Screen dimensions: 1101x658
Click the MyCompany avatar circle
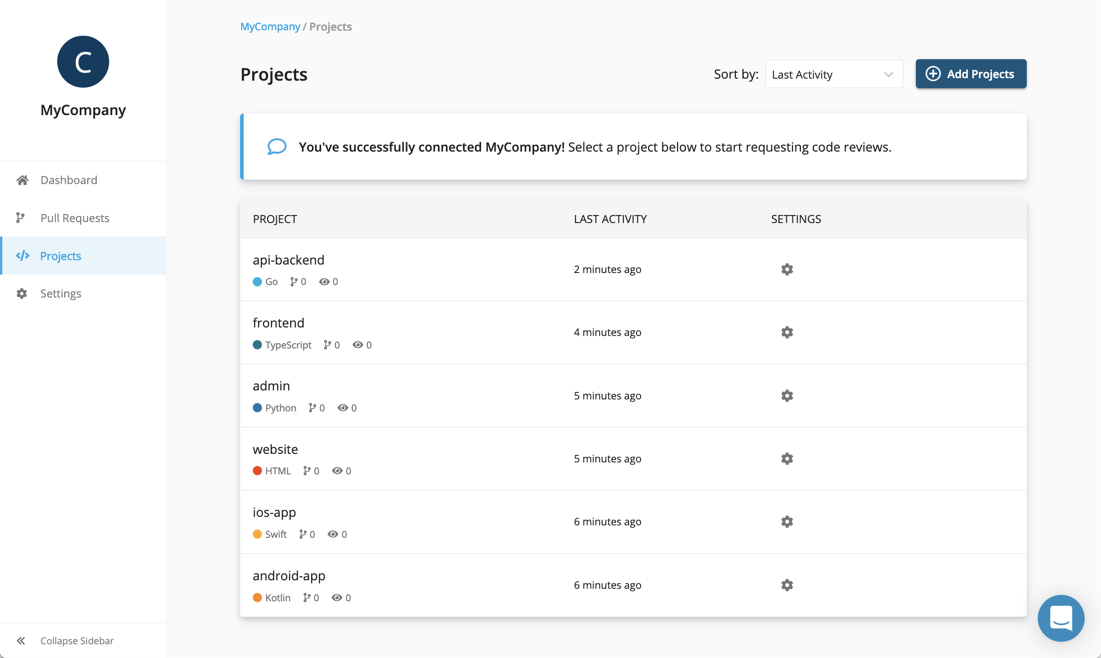(x=83, y=62)
